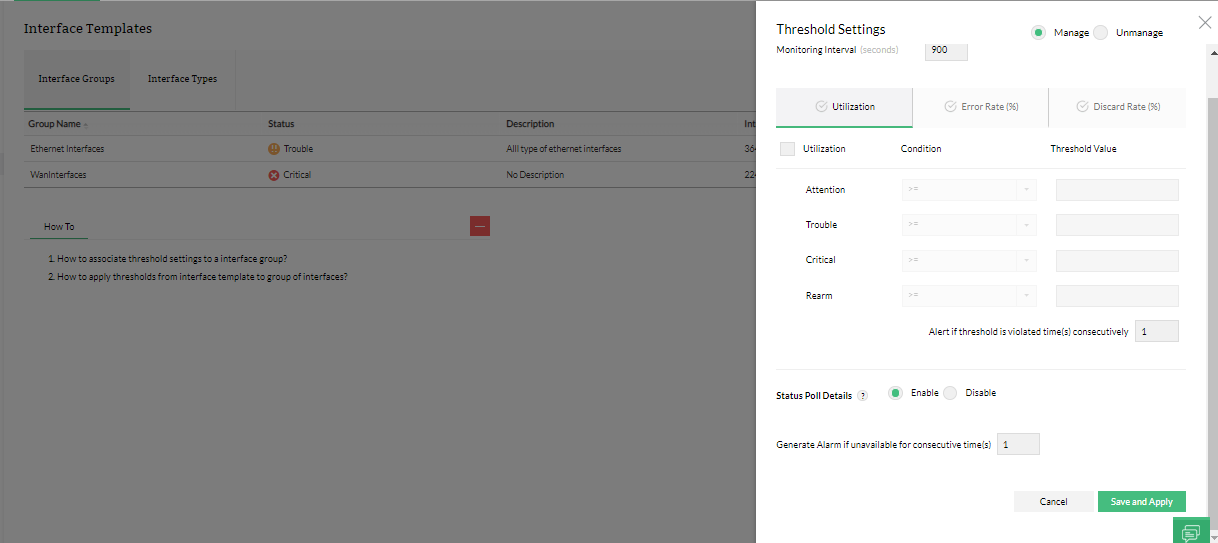Click the Critical status icon for WanInterfaces

click(274, 175)
